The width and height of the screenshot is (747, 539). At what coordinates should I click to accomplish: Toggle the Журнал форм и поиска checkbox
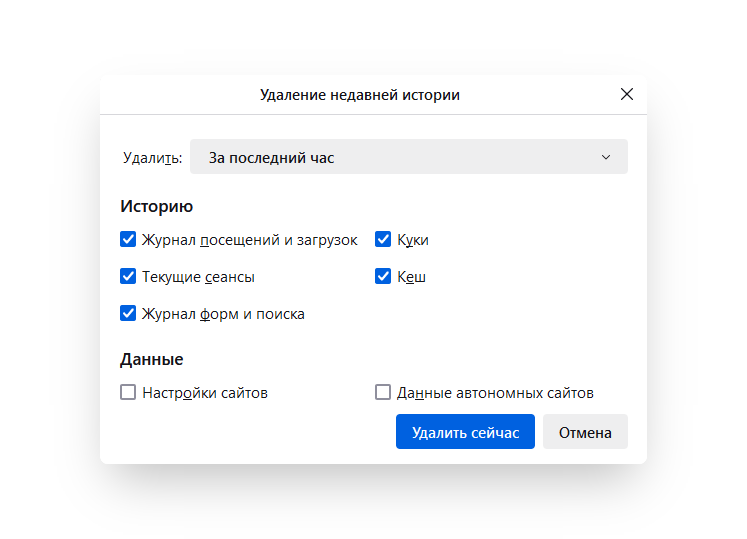pos(128,314)
